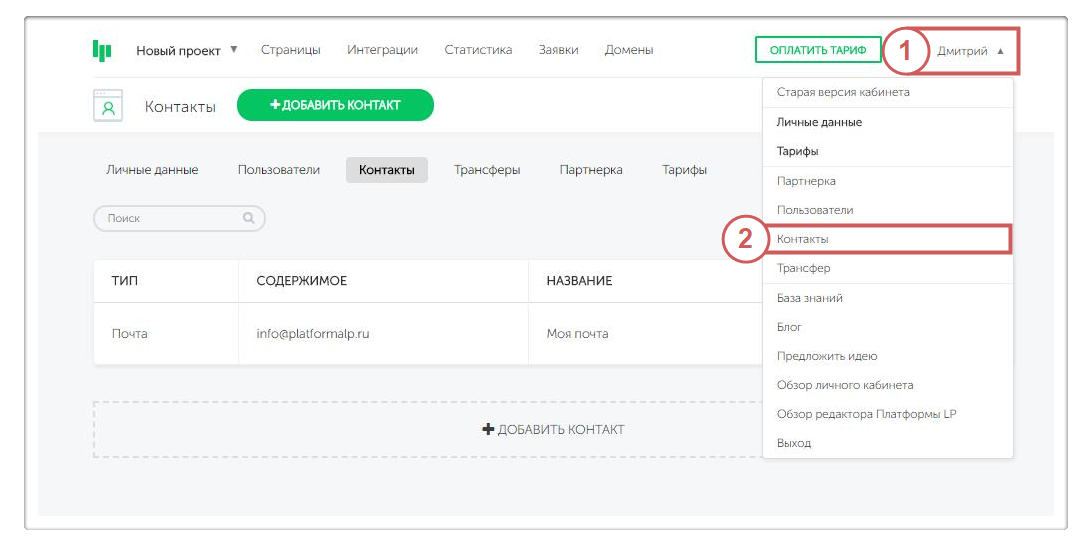
Task: Open the Страницы navigation item
Action: click(291, 50)
